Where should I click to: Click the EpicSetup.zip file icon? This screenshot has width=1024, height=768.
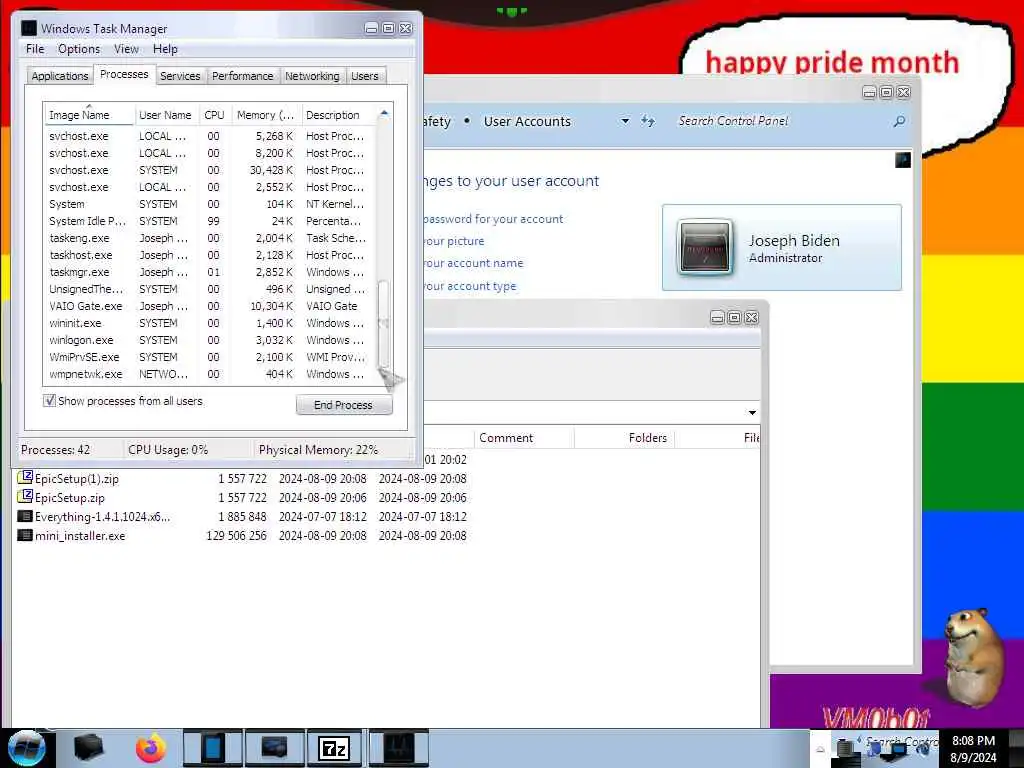(x=25, y=497)
